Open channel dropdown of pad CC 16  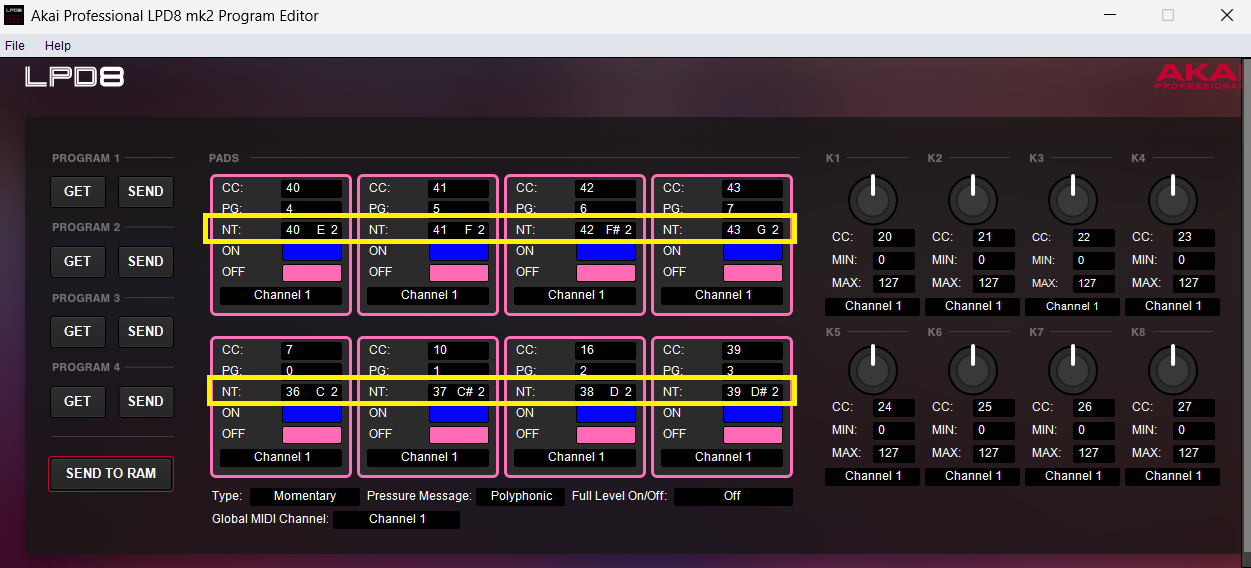[575, 457]
